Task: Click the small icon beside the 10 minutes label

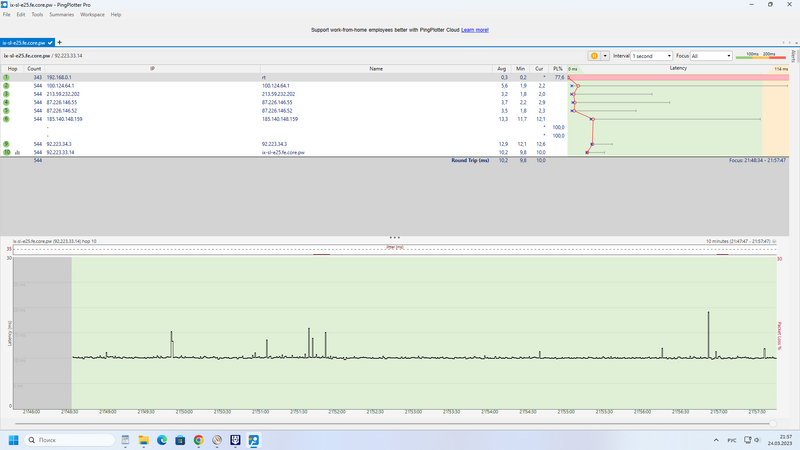Action: coord(774,241)
